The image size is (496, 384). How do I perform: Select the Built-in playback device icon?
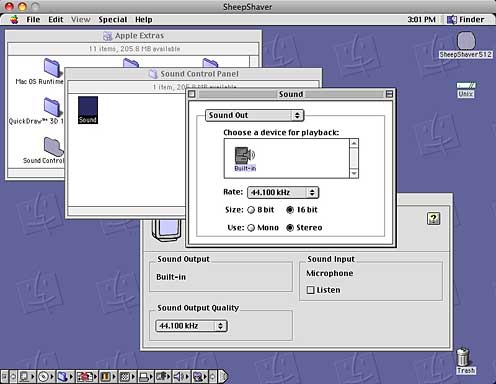point(245,159)
